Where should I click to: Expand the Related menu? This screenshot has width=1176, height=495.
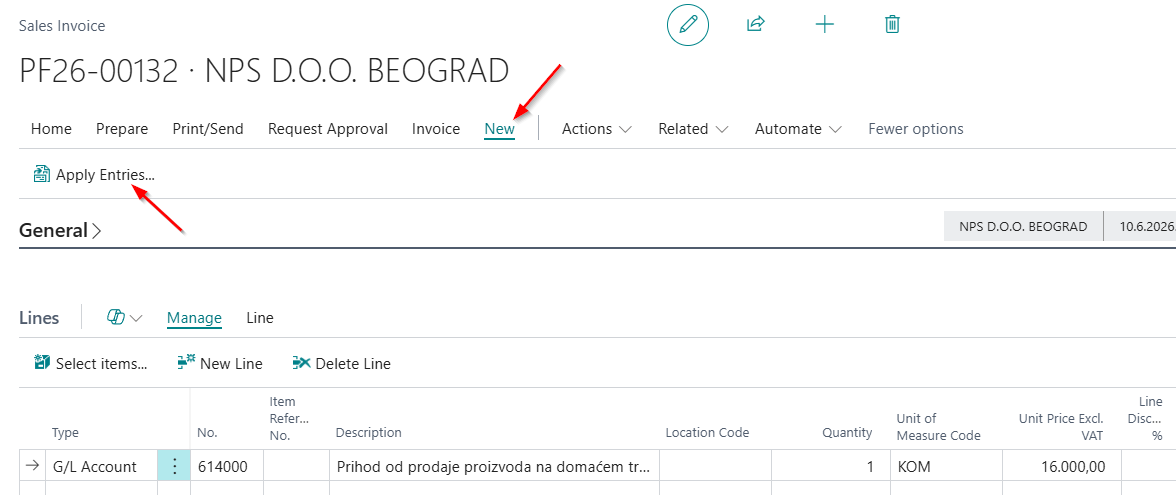click(x=693, y=129)
